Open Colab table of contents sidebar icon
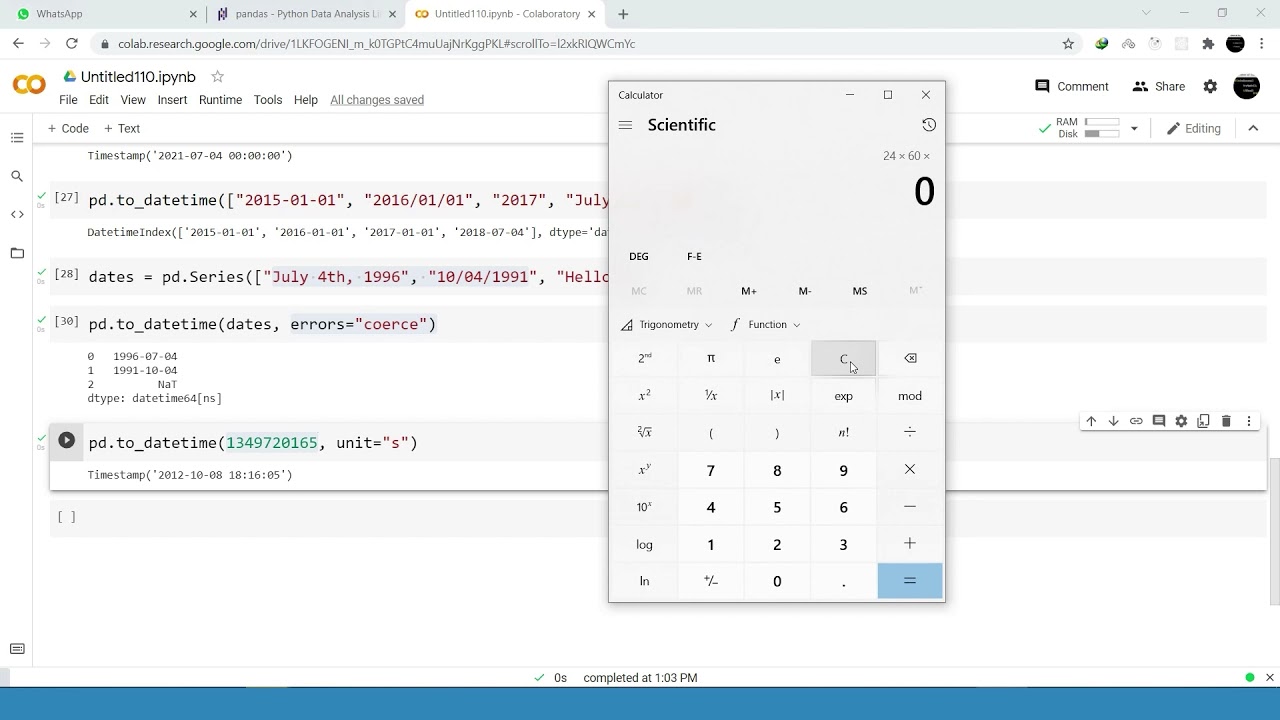1280x720 pixels. (x=17, y=138)
